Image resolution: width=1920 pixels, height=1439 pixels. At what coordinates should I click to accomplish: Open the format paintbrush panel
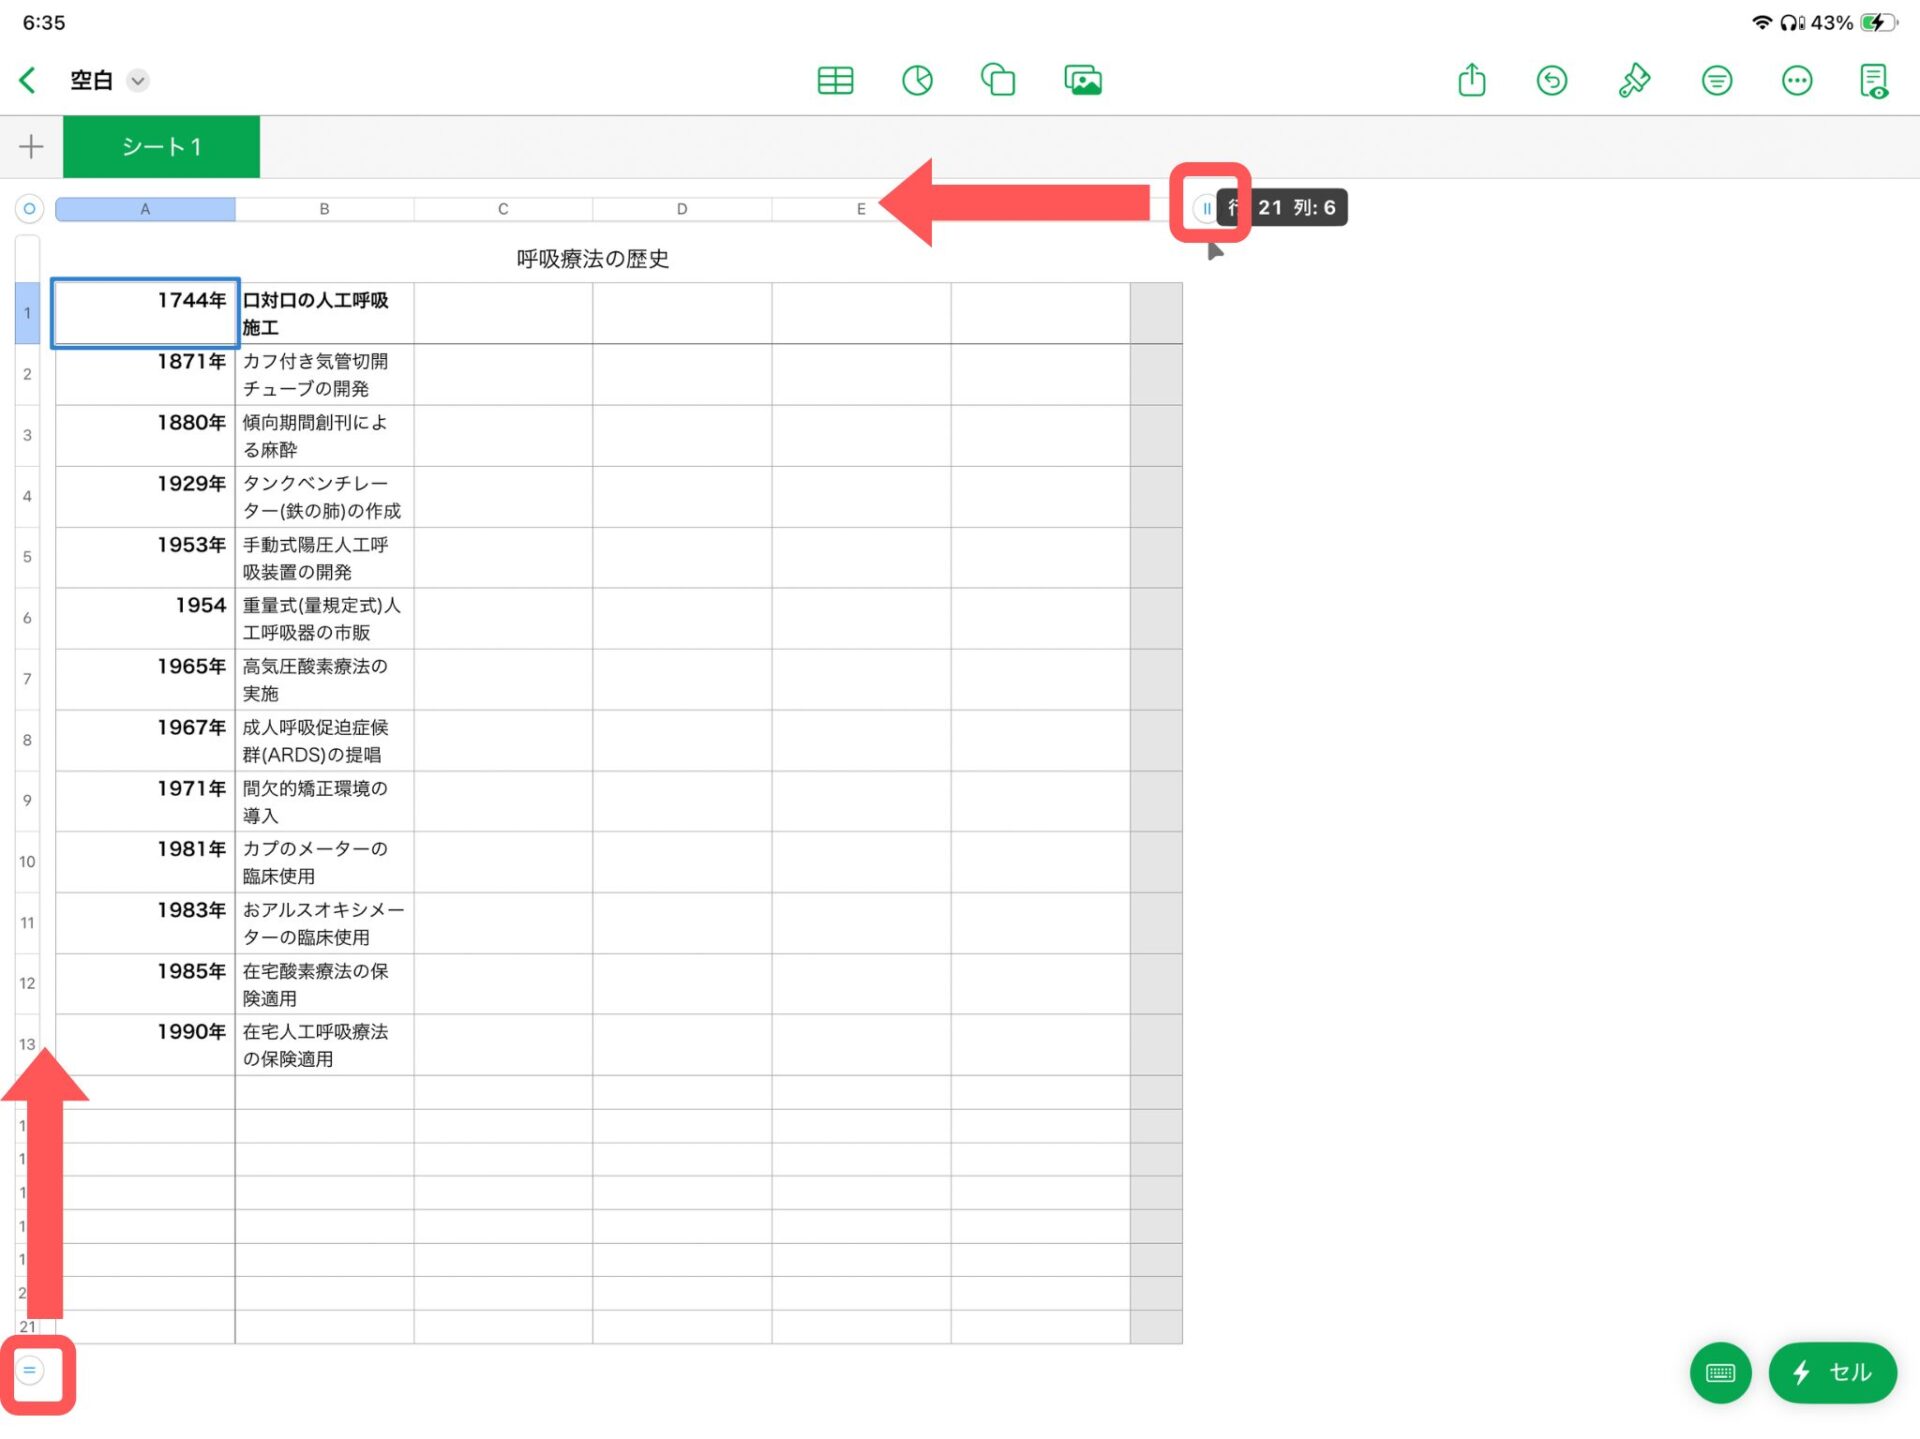(x=1633, y=80)
